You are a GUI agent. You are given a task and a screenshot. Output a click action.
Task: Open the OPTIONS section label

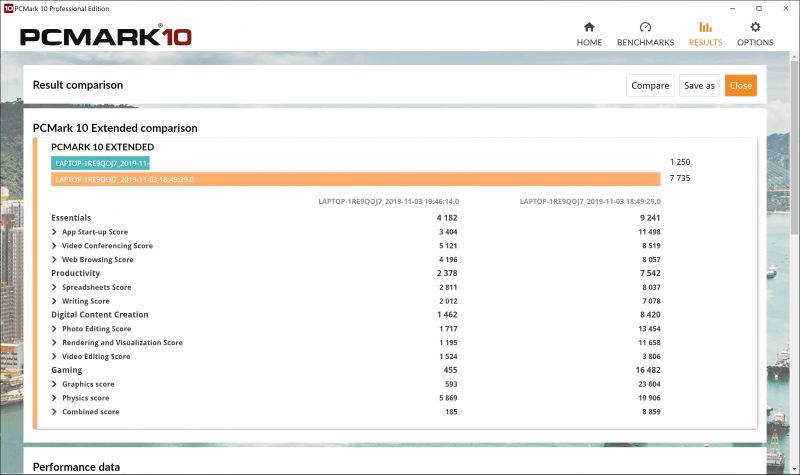755,42
